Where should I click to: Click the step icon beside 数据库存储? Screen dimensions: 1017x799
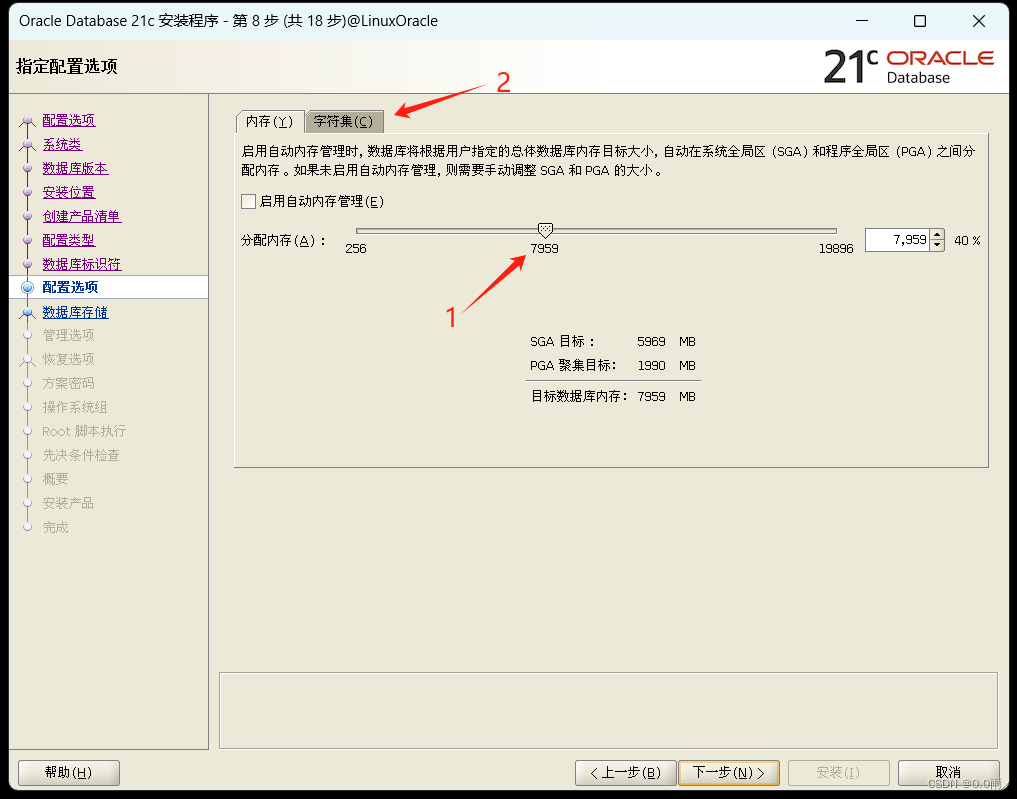click(26, 311)
